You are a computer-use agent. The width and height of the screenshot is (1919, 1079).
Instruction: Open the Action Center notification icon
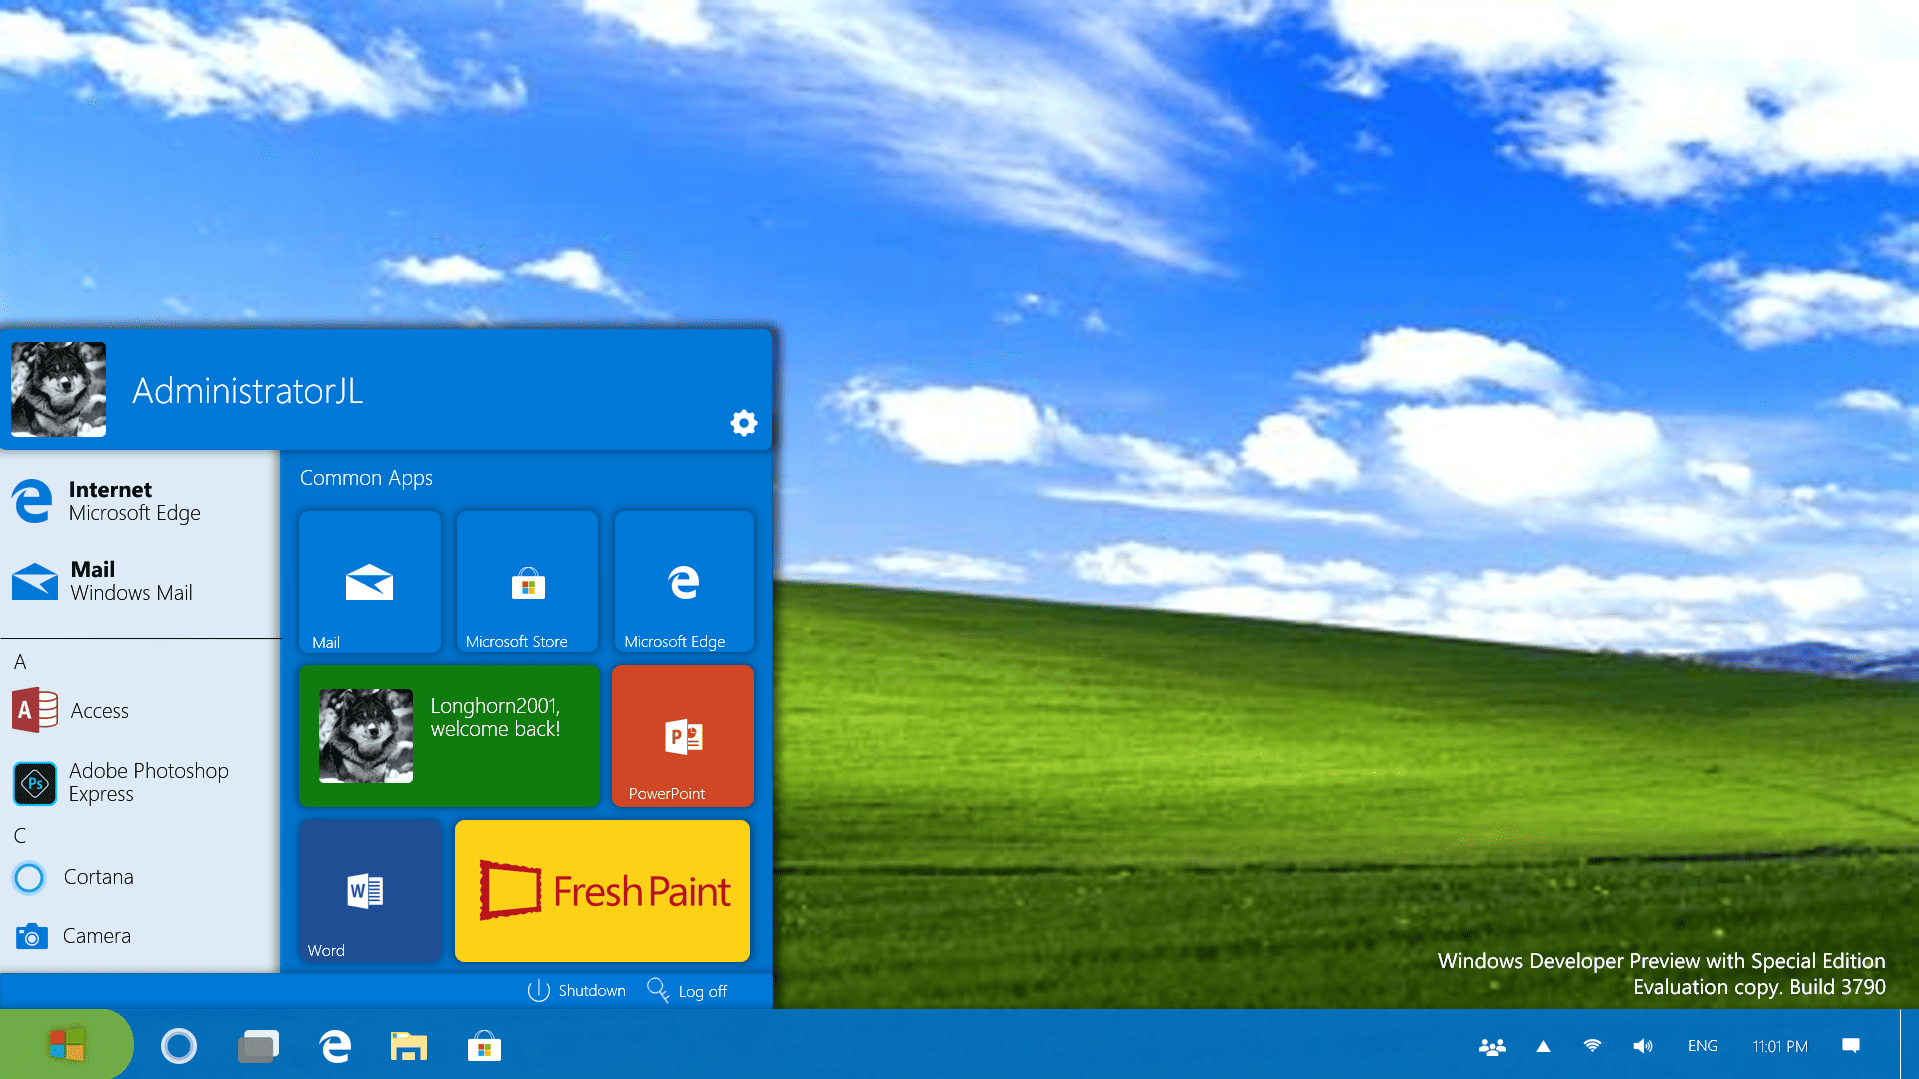tap(1851, 1046)
